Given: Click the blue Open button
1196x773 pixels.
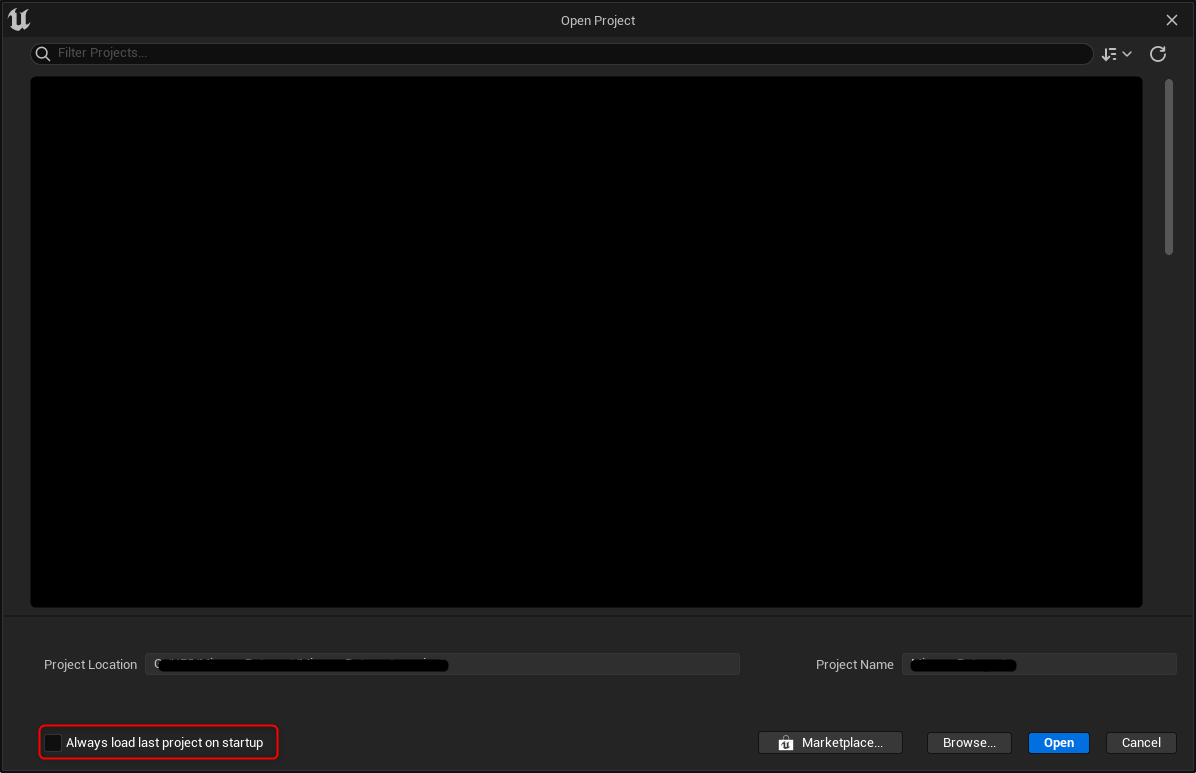Looking at the screenshot, I should 1059,742.
